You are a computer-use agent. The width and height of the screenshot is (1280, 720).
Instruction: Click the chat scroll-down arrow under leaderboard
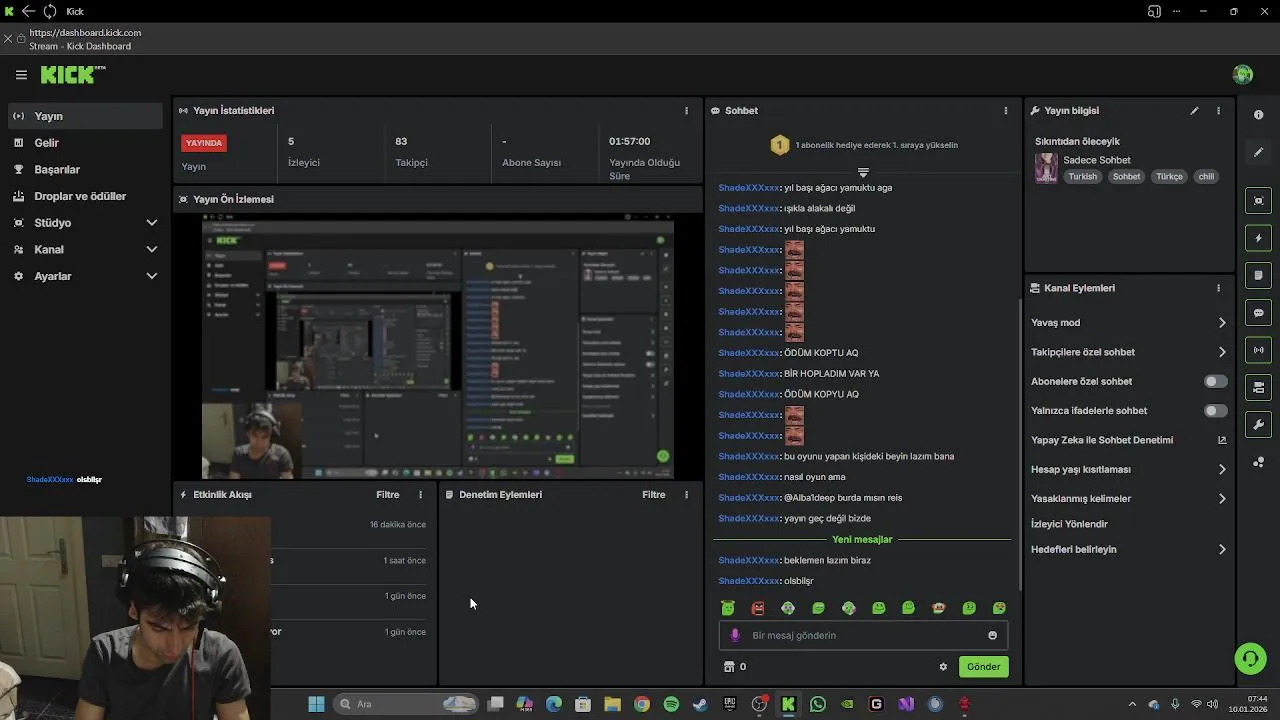(863, 172)
